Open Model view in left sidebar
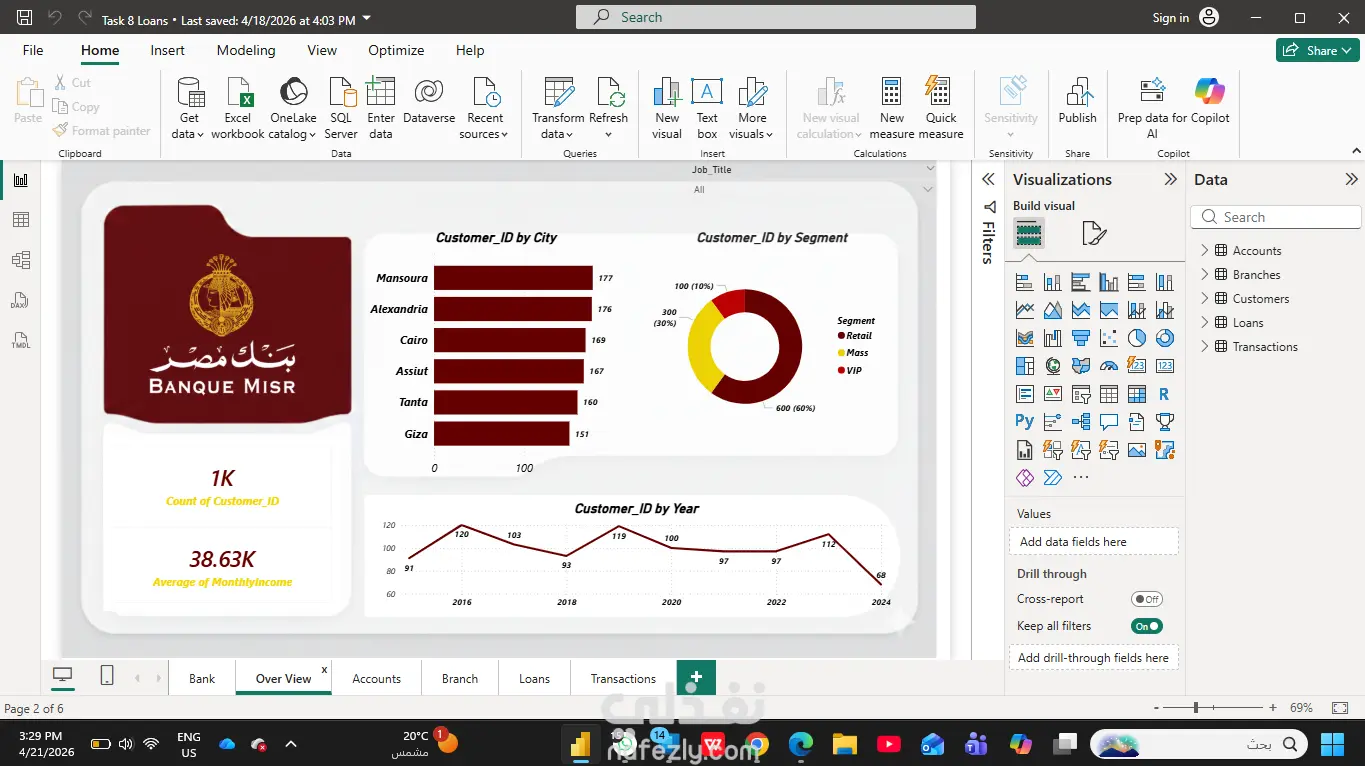Screen dimensions: 1365x766 click(21, 260)
